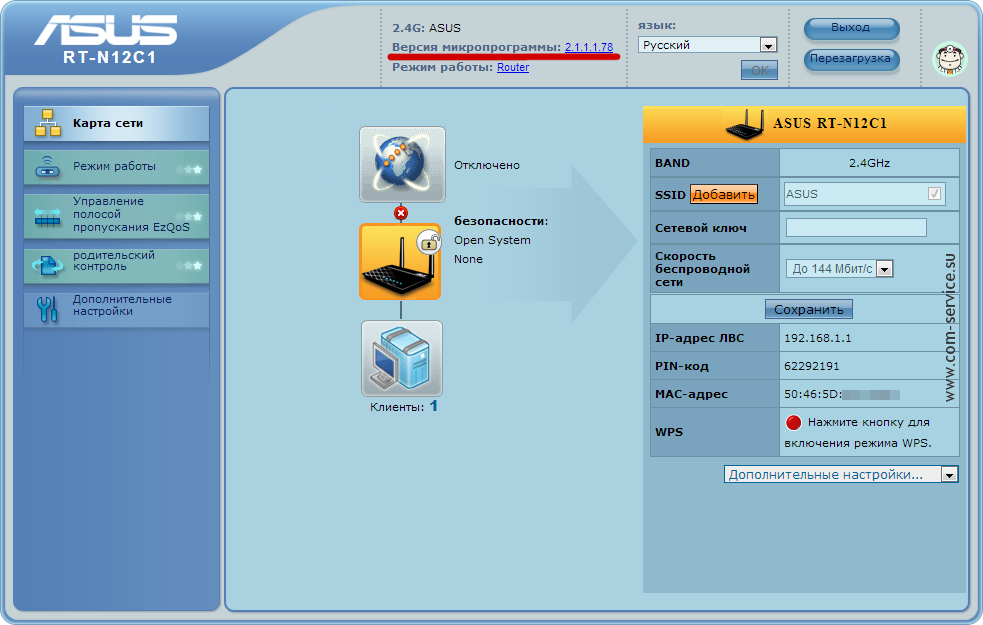The width and height of the screenshot is (983, 625).
Task: Click the Open System security text
Action: tap(492, 240)
